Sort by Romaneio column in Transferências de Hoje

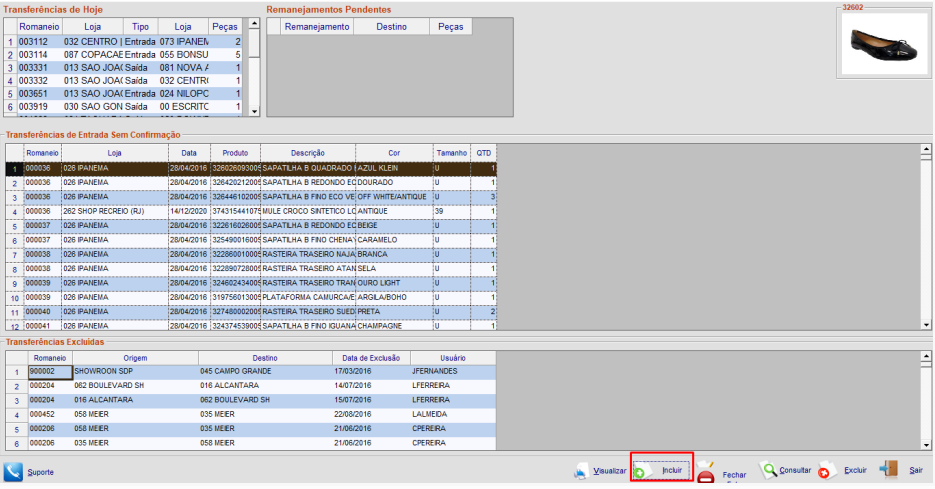[40, 26]
